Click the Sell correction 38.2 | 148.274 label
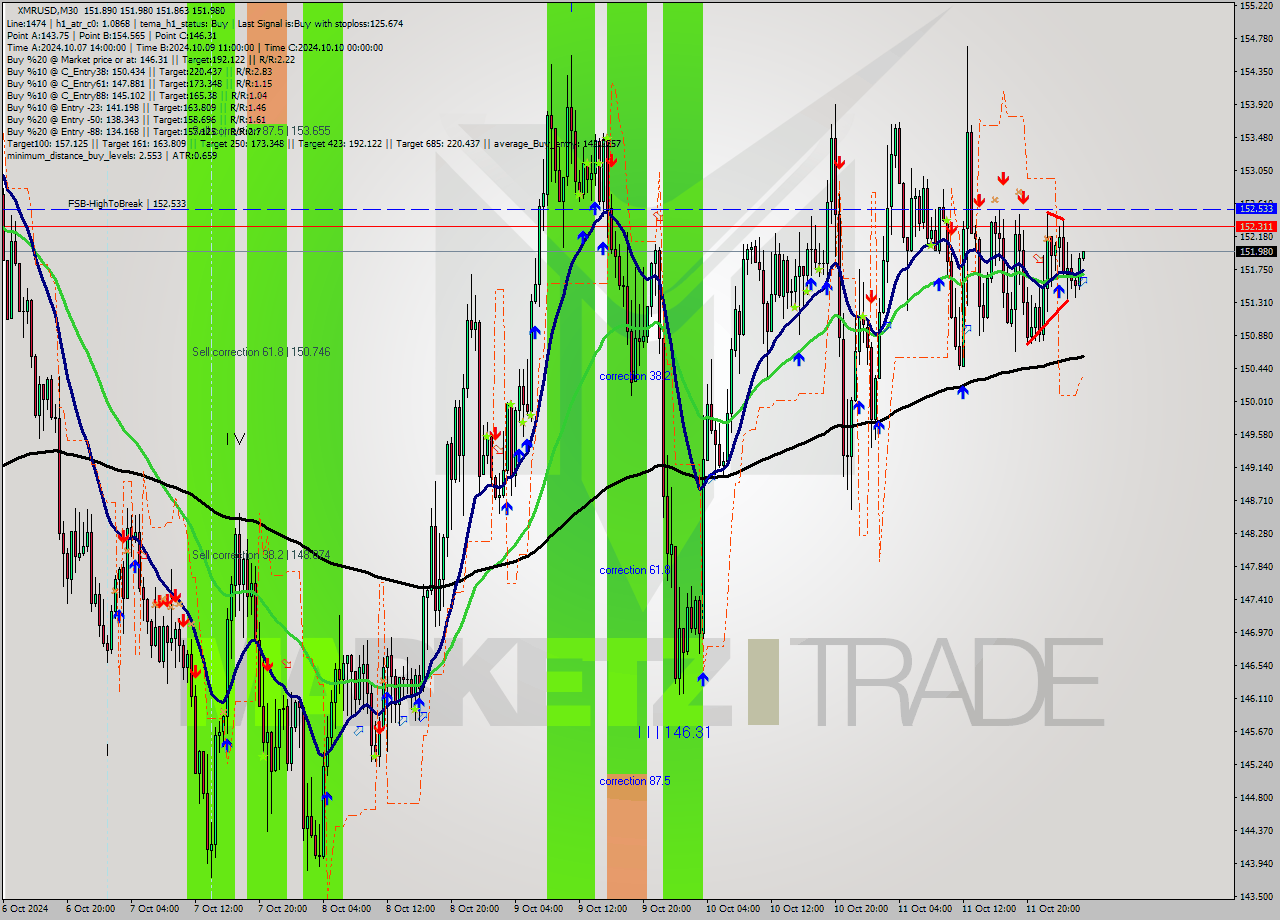This screenshot has height=920, width=1280. click(x=261, y=555)
